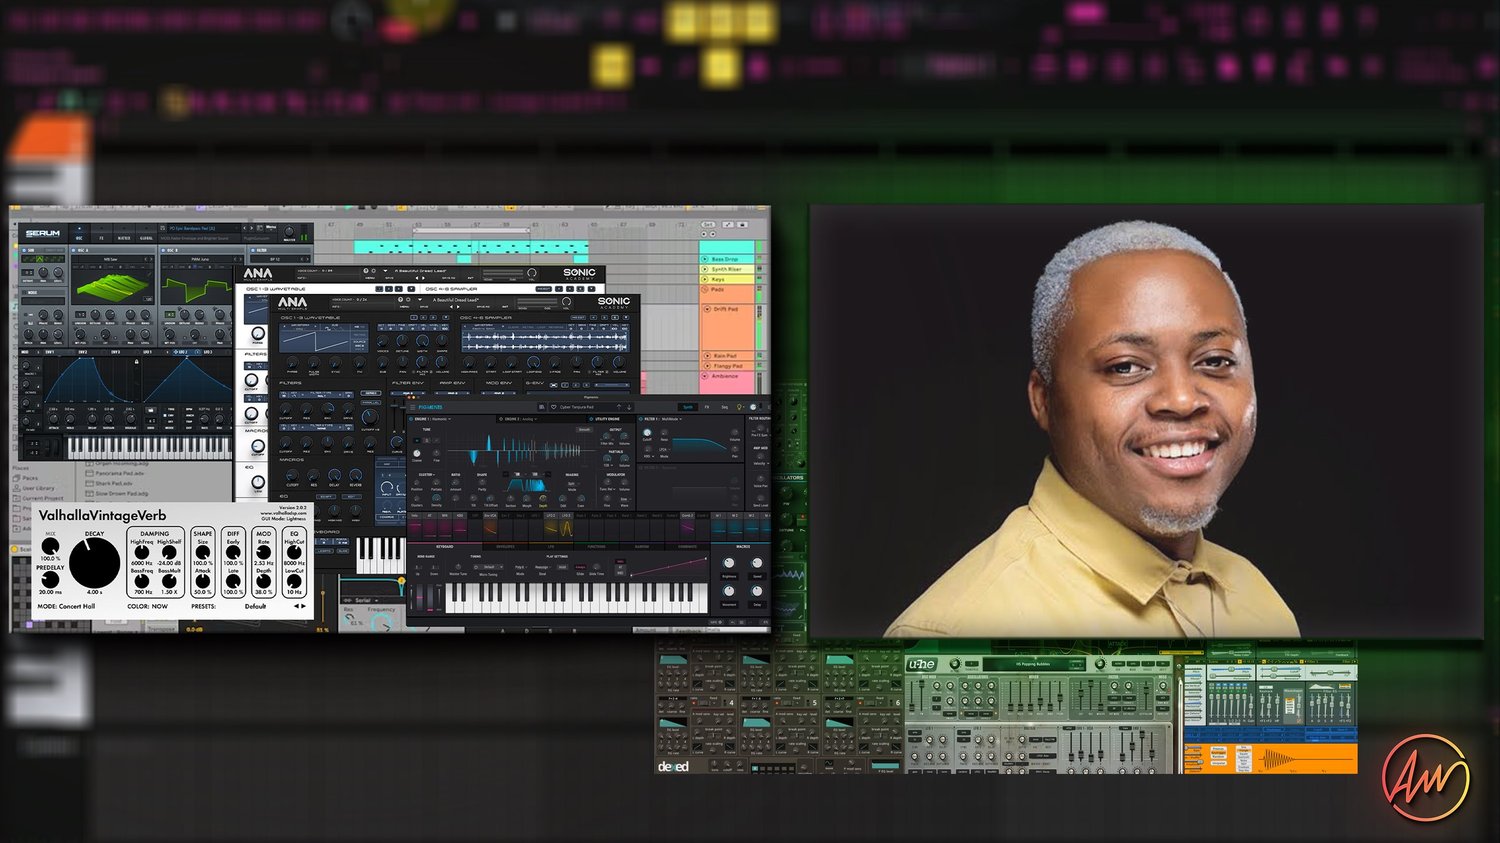Click the Serum logo

point(42,233)
